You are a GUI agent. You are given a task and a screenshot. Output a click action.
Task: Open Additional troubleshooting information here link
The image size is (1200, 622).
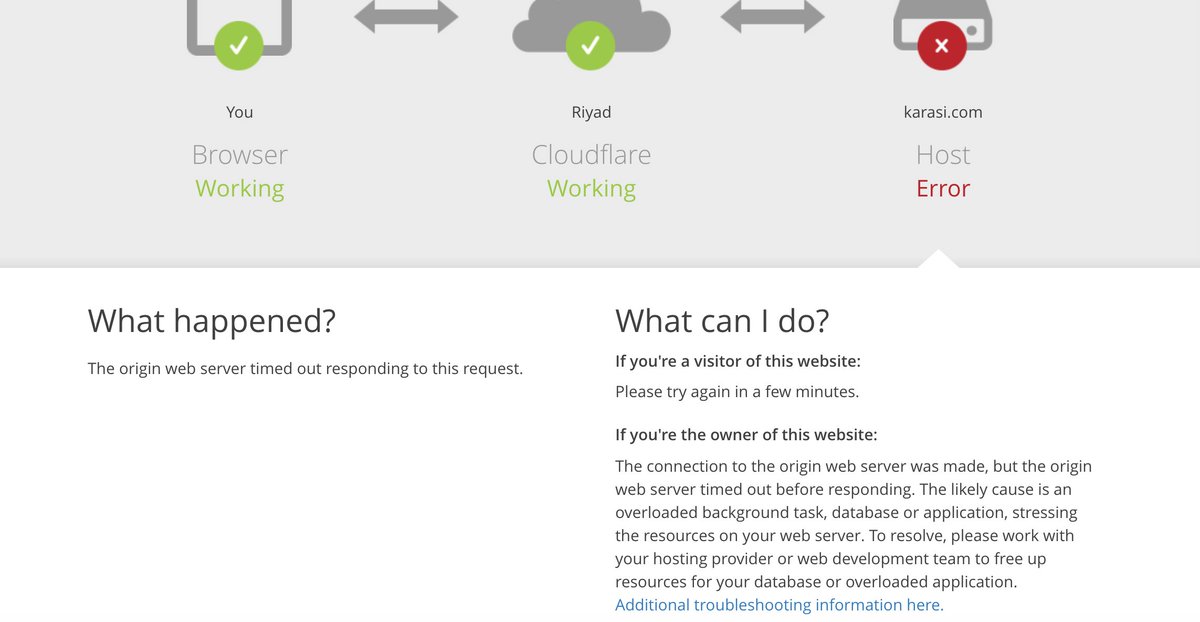[x=779, y=605]
